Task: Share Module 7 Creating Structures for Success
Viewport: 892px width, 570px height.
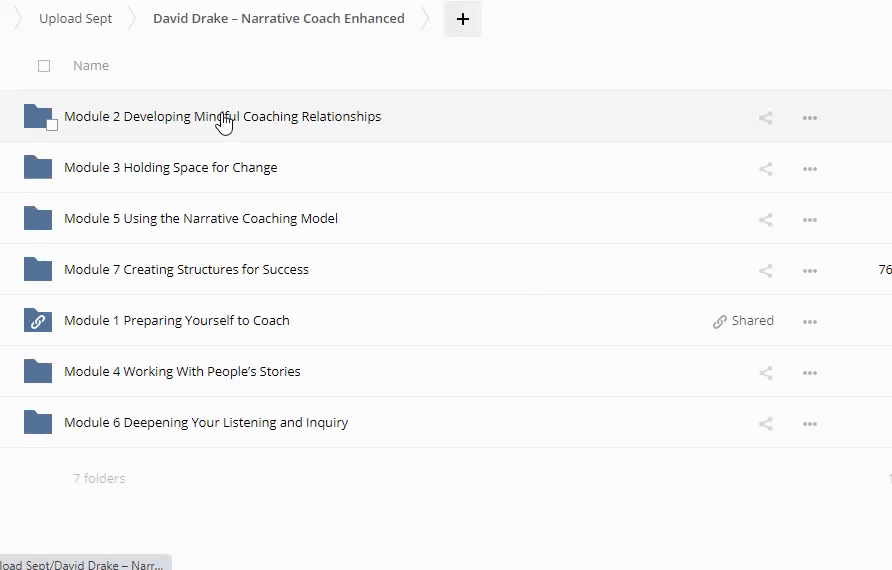Action: [x=765, y=271]
